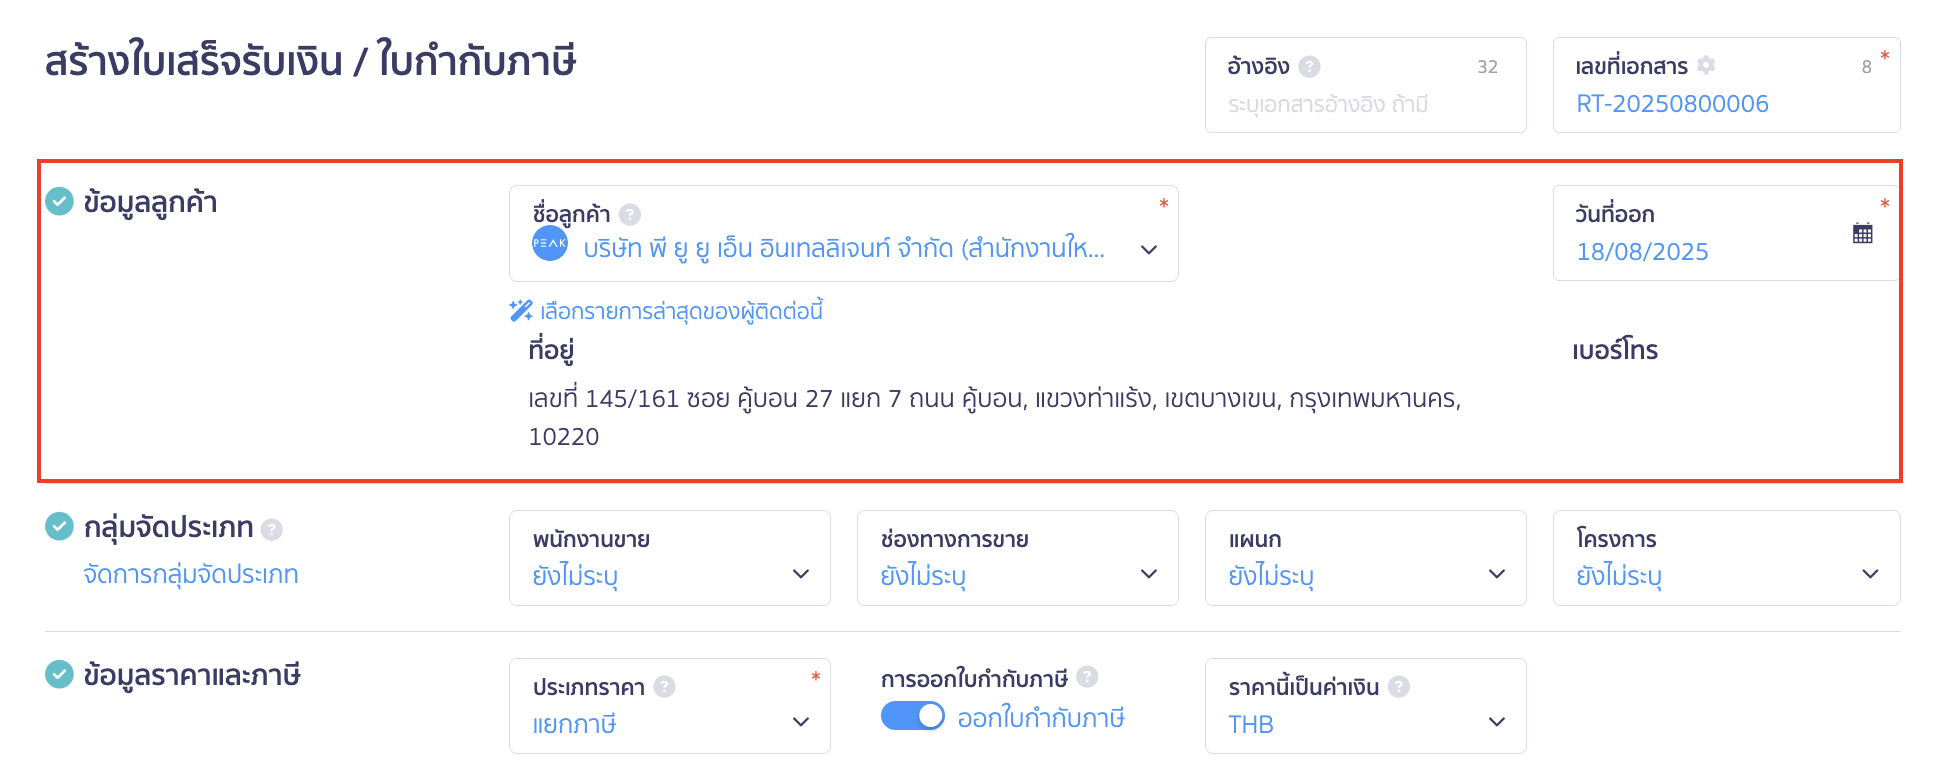The height and width of the screenshot is (780, 1946).
Task: Click the checkmark icon beside ข้อมูลลูกค้า
Action: tap(59, 200)
